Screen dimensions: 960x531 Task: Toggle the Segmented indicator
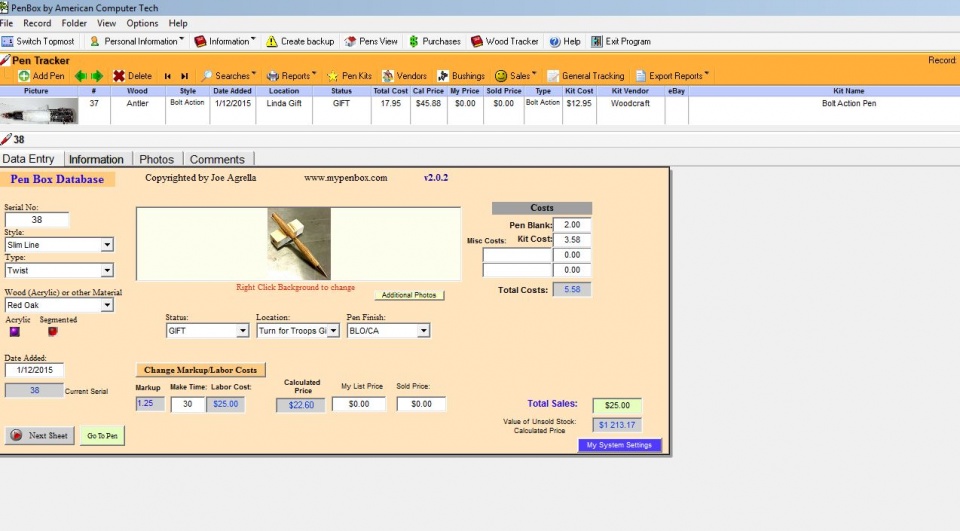(53, 332)
